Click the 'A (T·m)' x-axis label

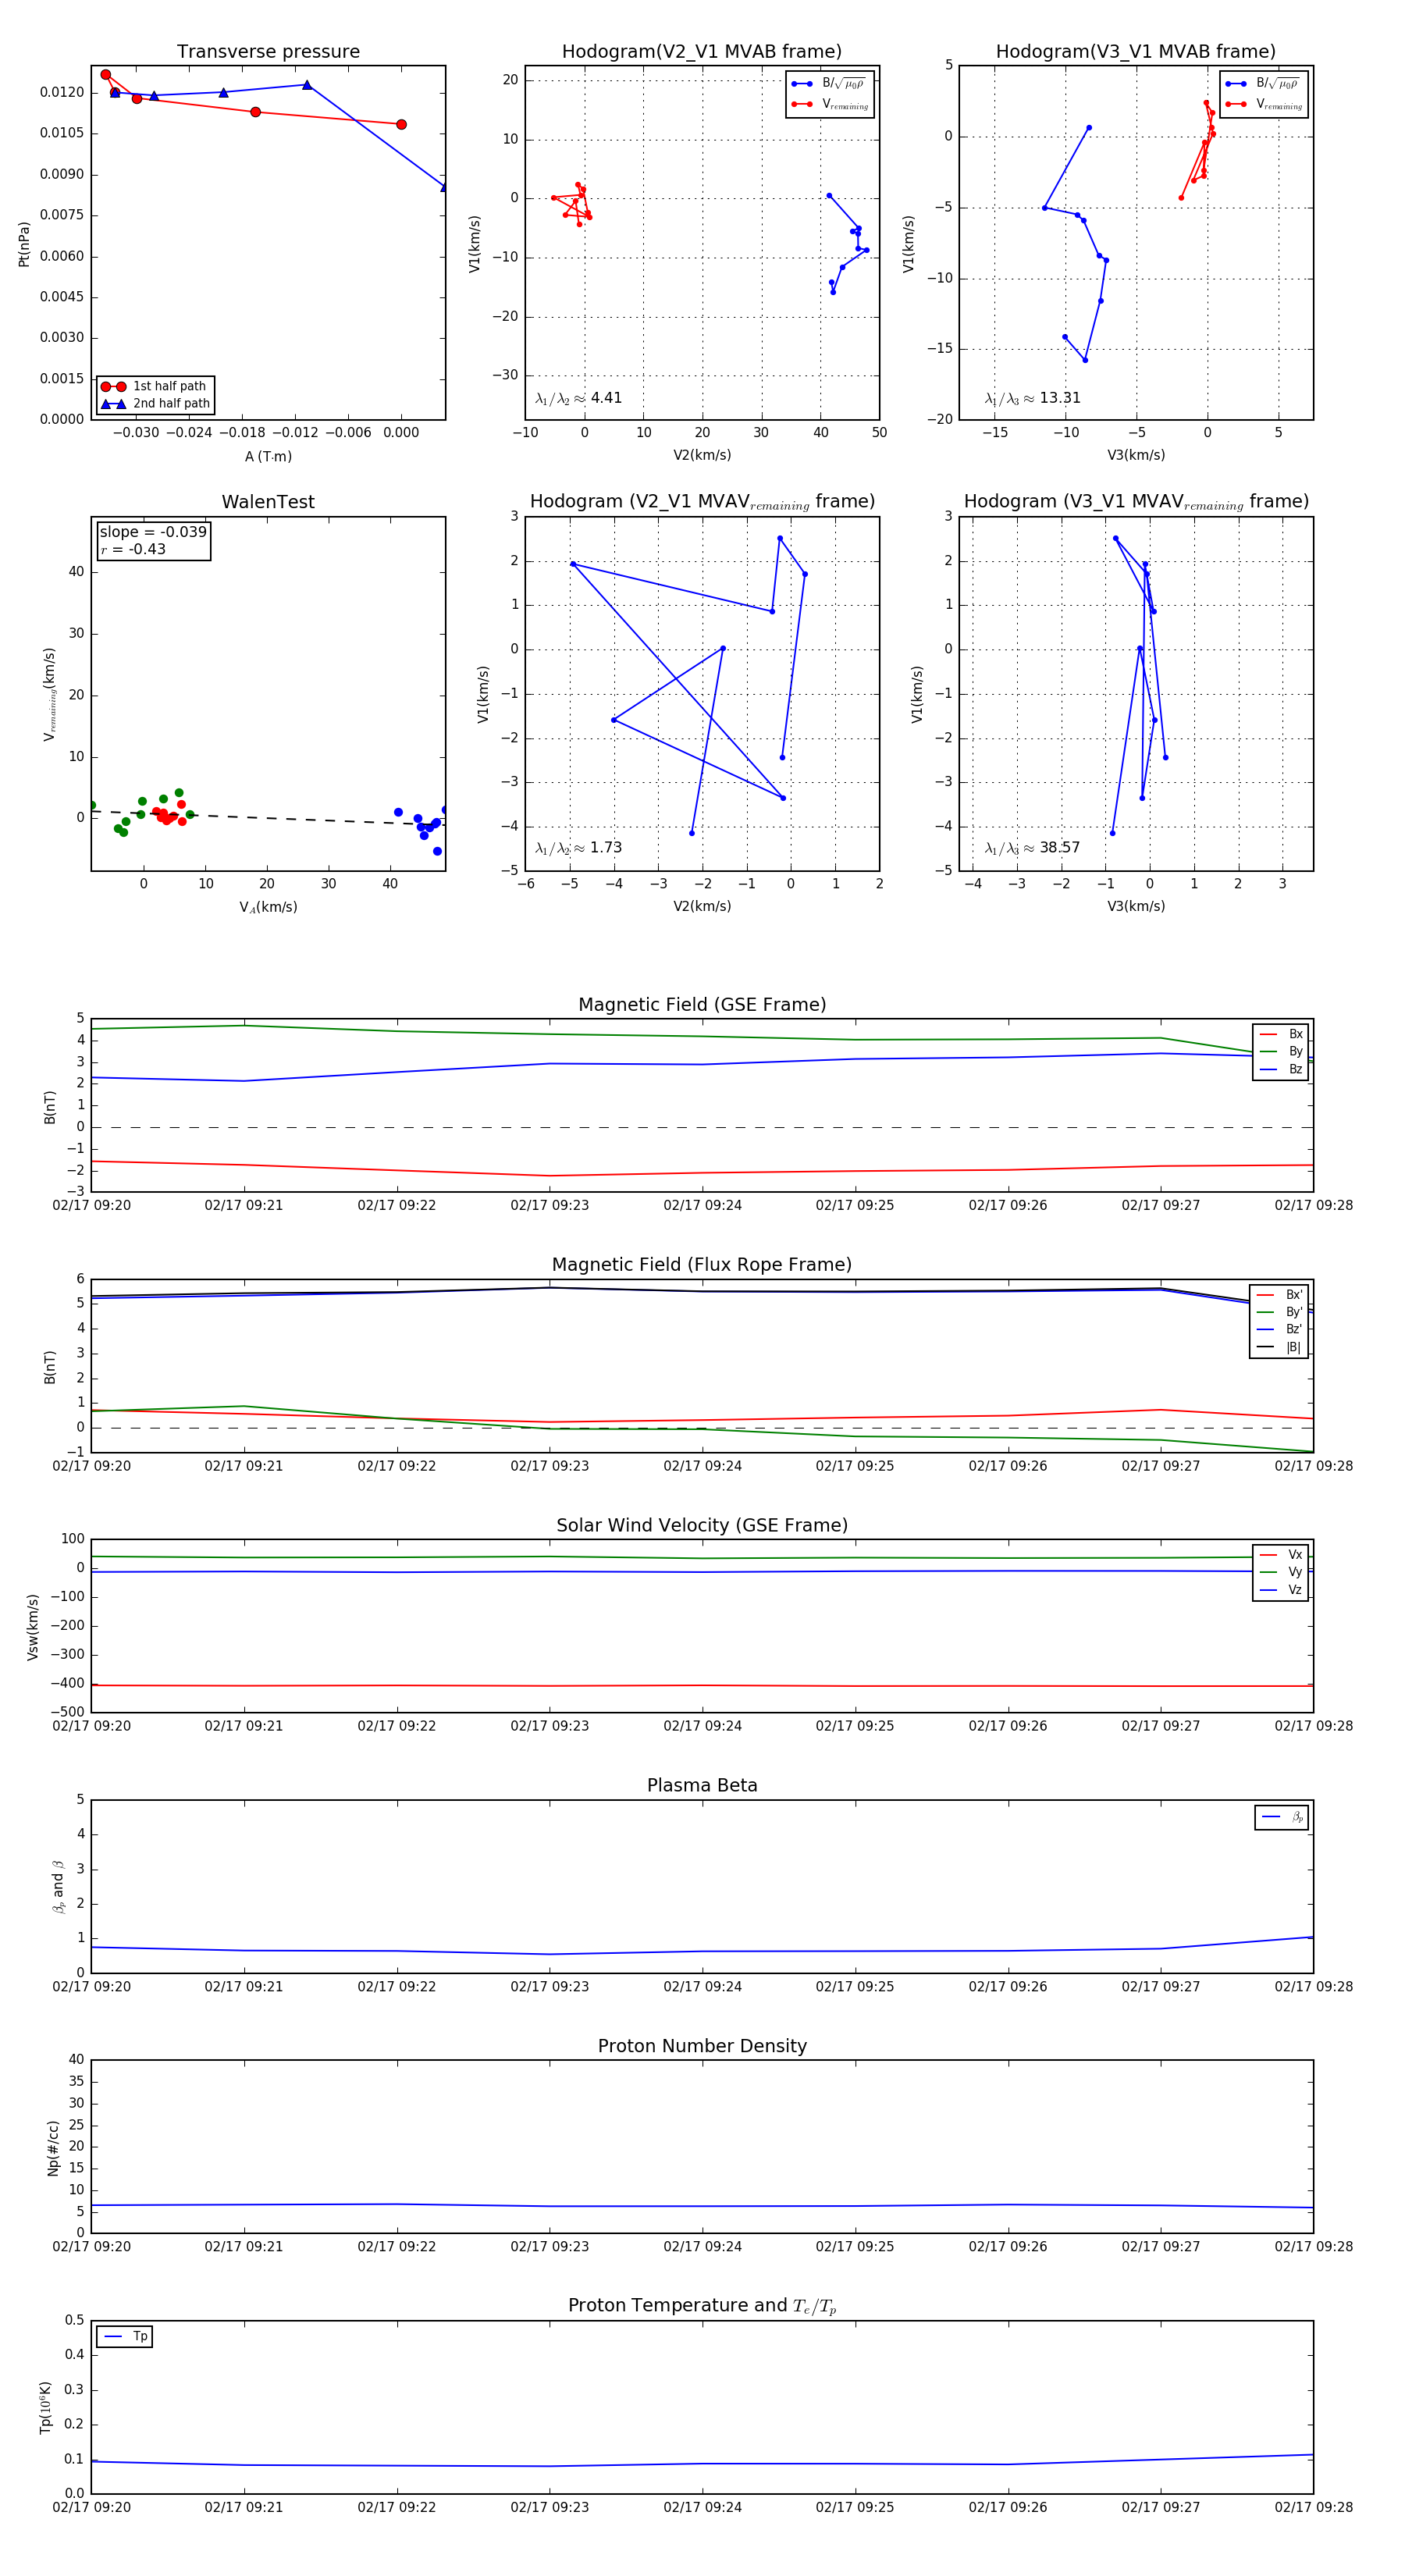[x=268, y=457]
